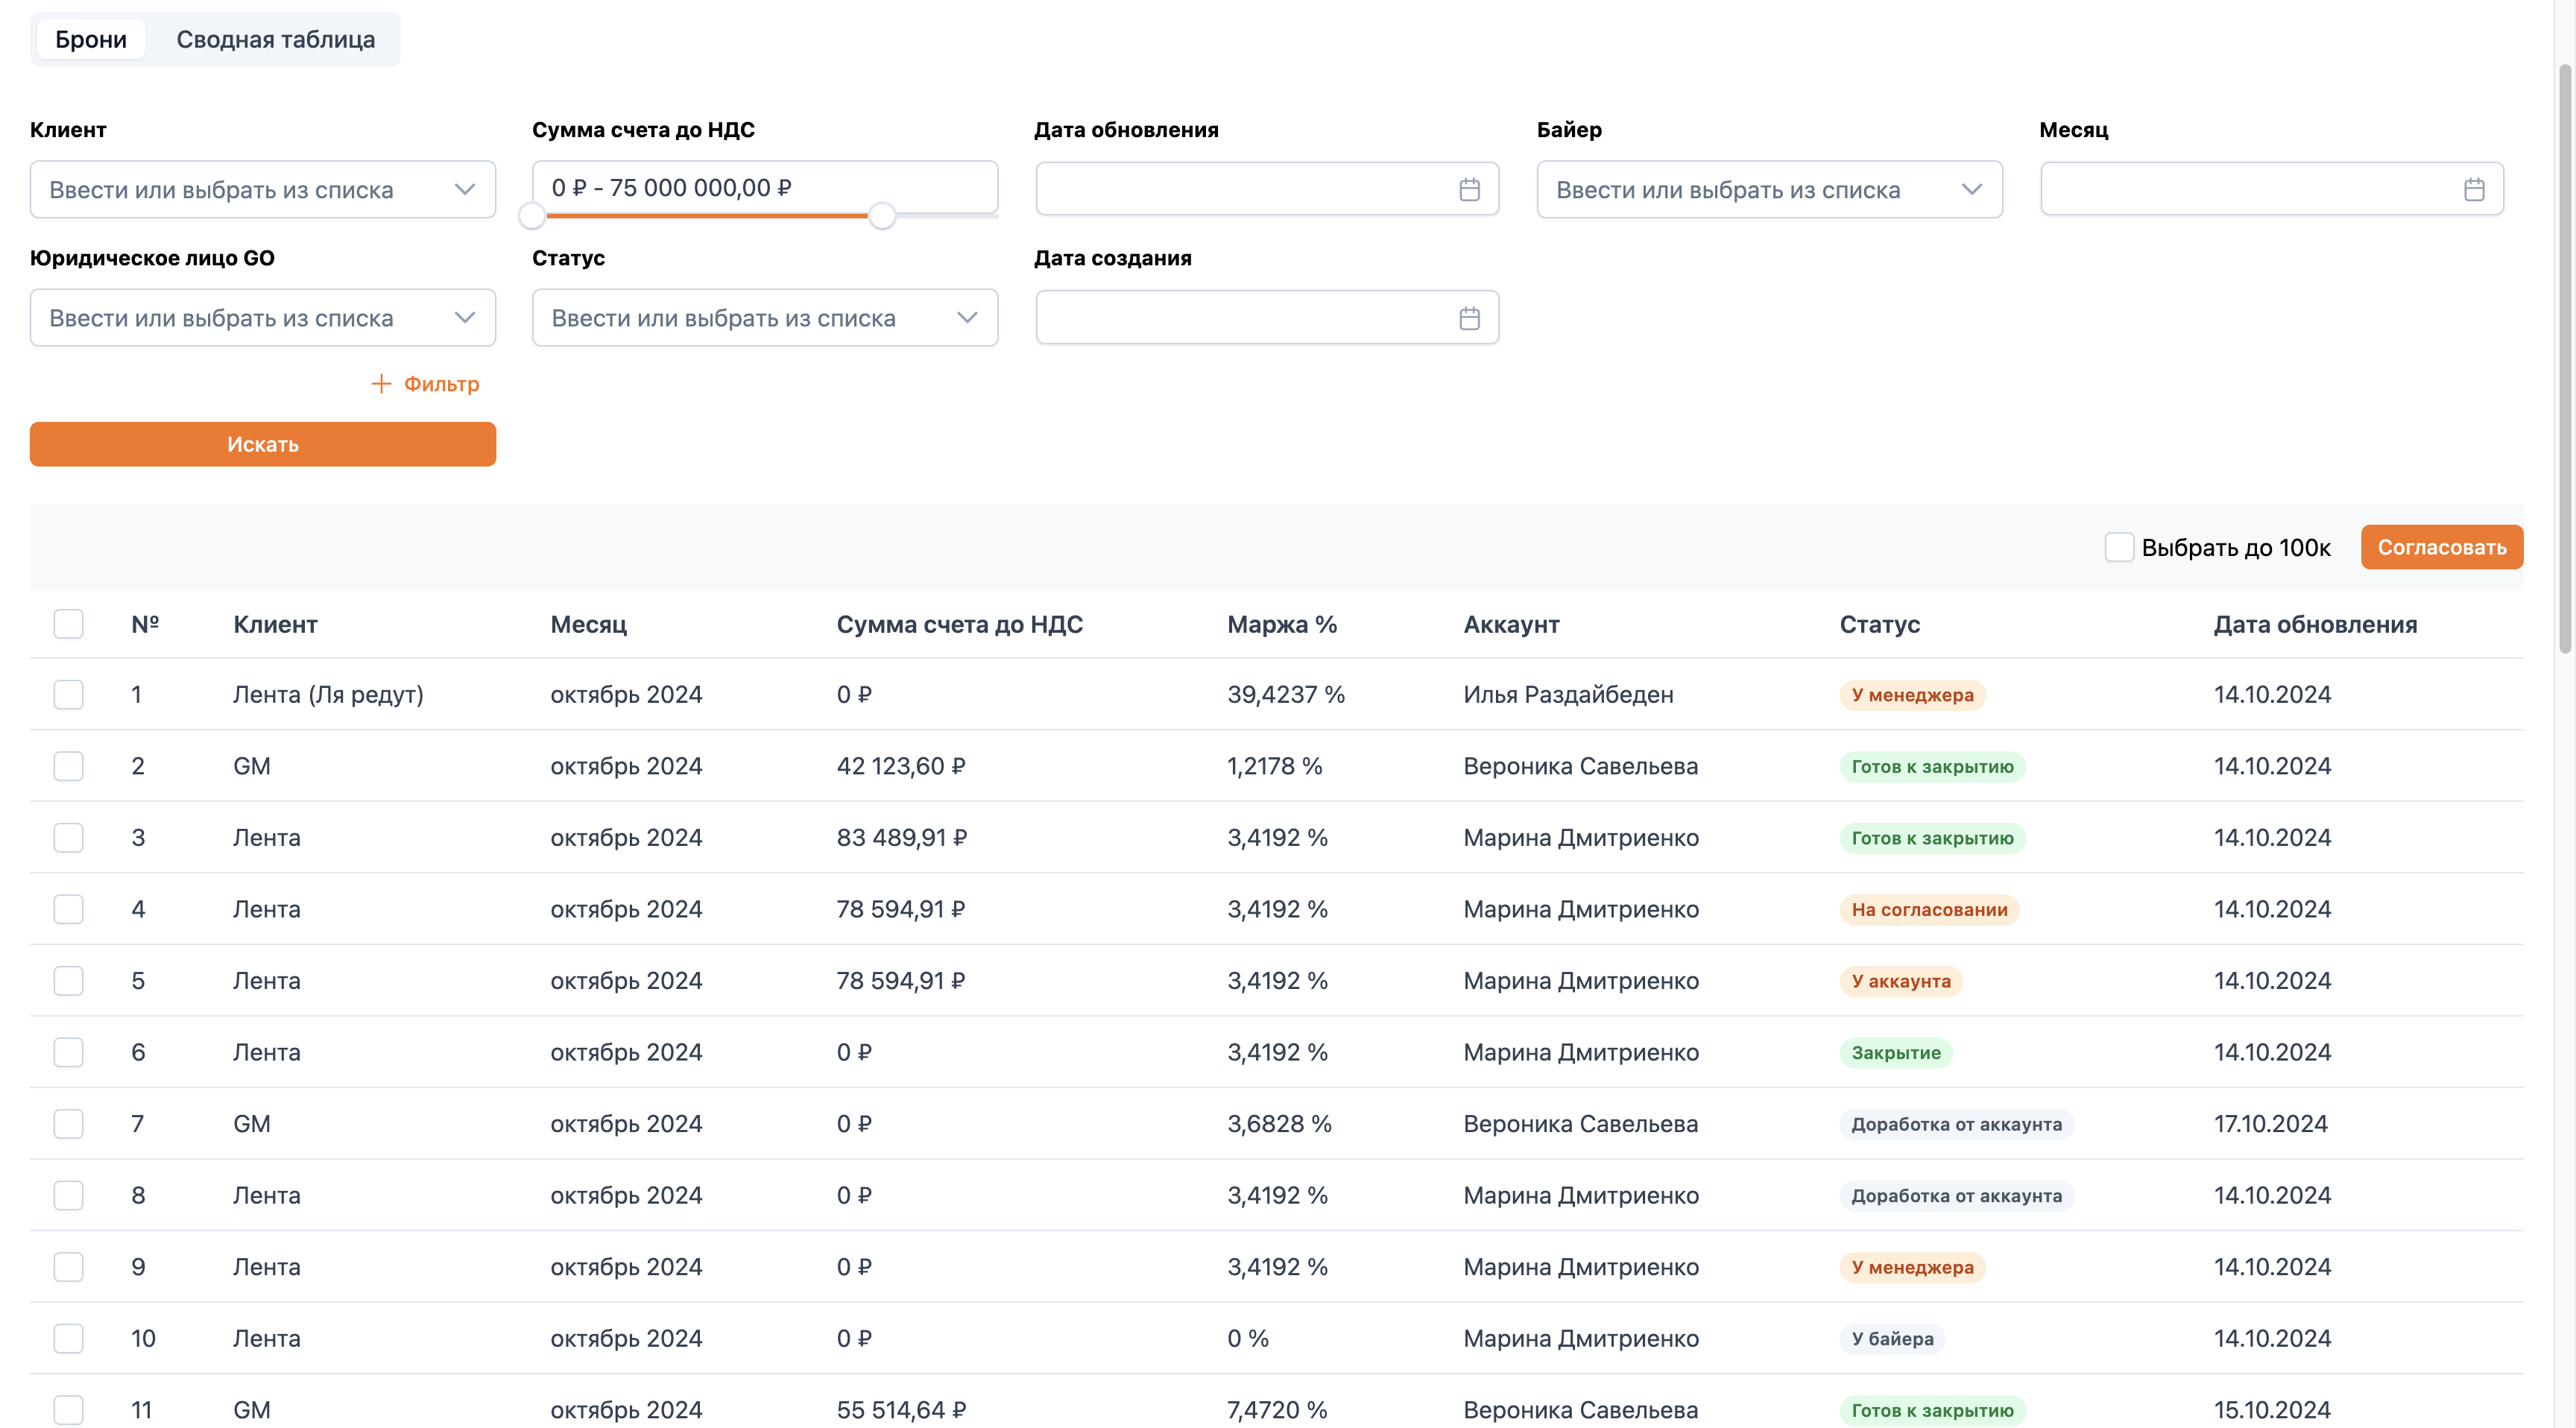Image resolution: width=2576 pixels, height=1428 pixels.
Task: Click the На согласовании status badge
Action: point(1929,910)
